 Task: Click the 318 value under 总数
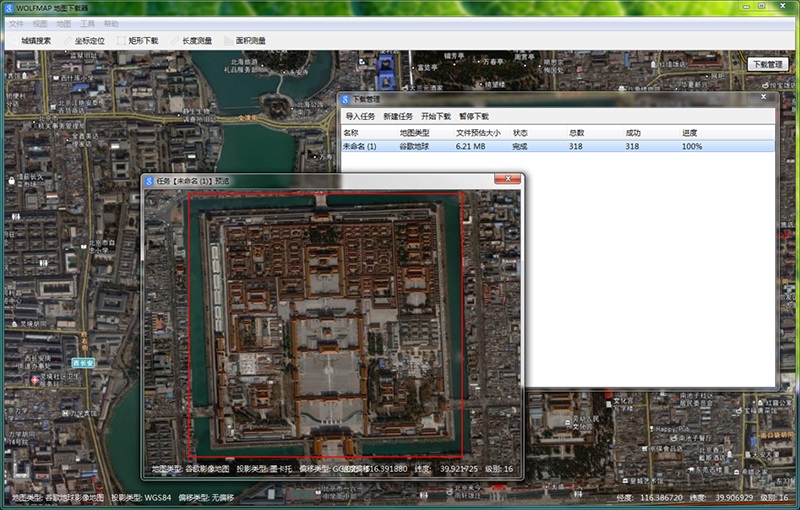pos(576,146)
